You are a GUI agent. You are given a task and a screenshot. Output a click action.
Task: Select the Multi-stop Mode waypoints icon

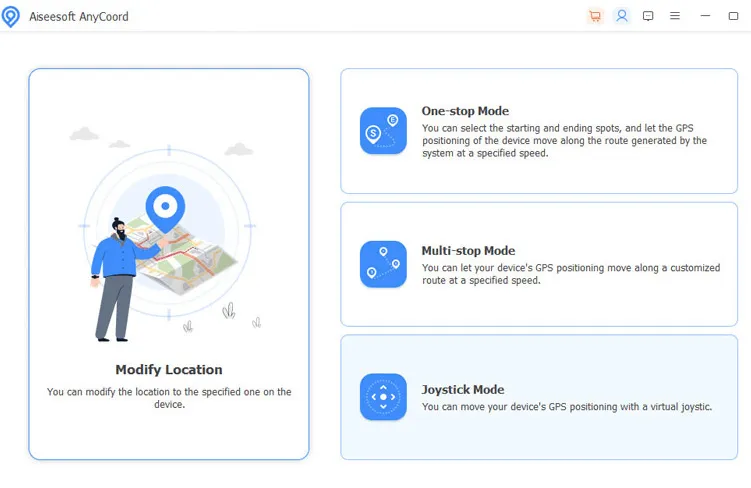(x=383, y=264)
